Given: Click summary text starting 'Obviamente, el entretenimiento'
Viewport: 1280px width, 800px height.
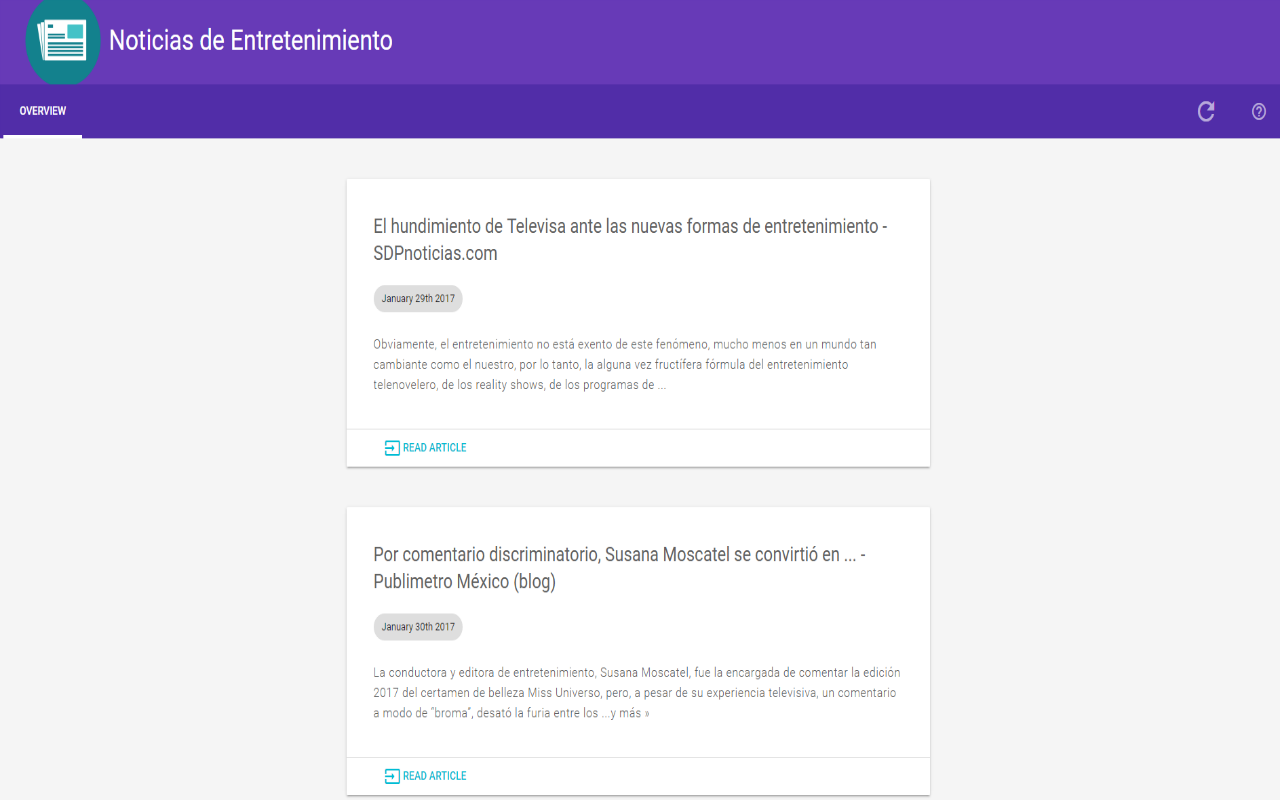Looking at the screenshot, I should coord(625,364).
